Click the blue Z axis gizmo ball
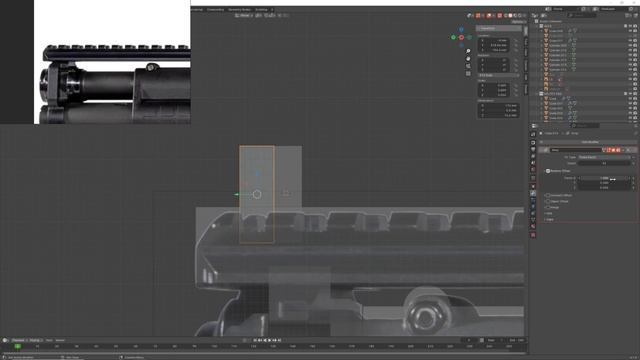 (462, 30)
